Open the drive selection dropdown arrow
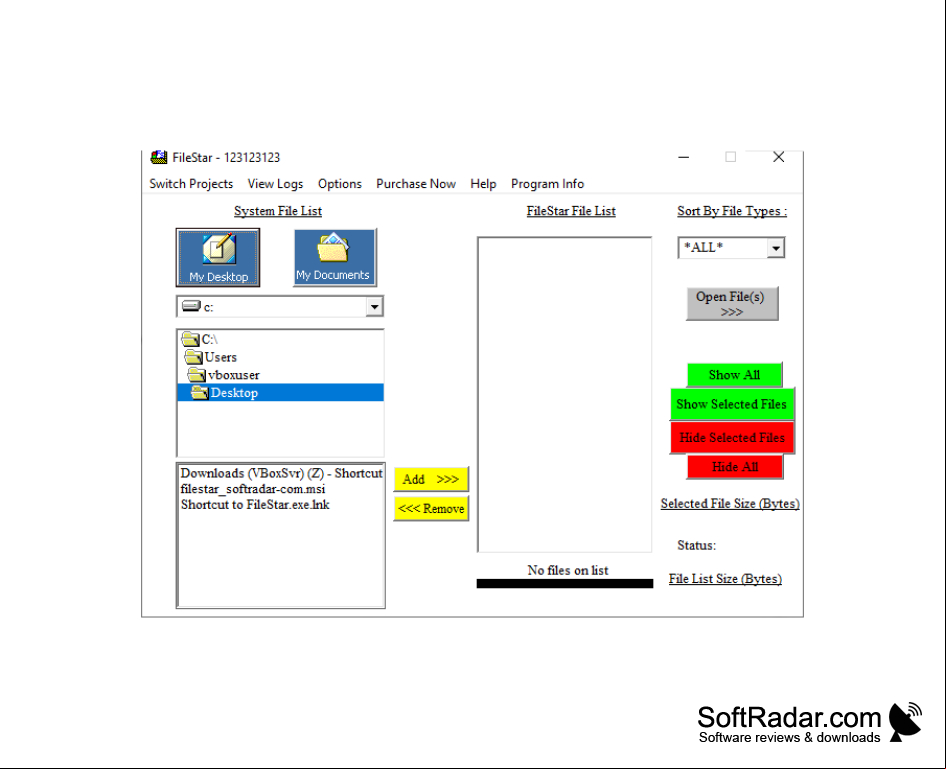 (x=374, y=306)
